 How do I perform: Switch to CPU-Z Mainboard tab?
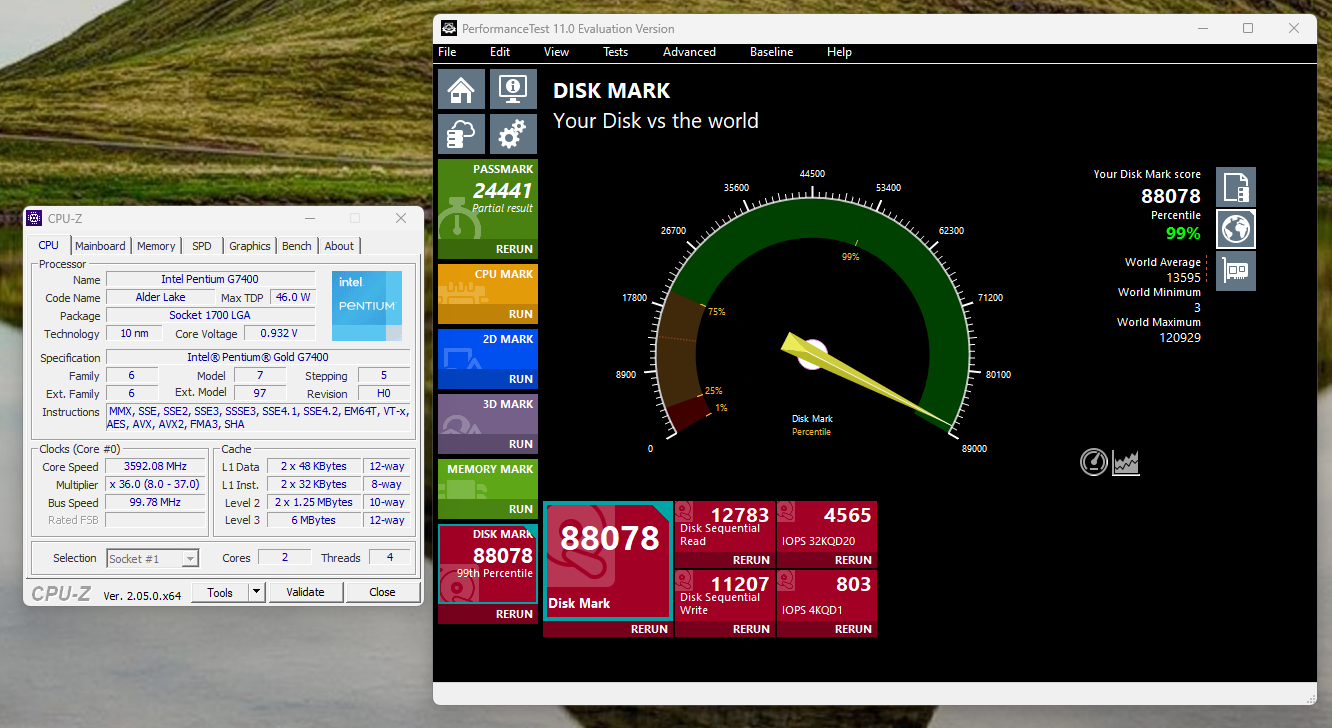[x=100, y=246]
